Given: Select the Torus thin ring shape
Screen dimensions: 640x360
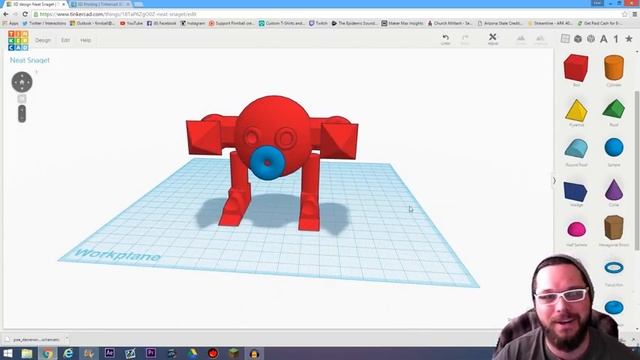Looking at the screenshot, I should coord(614,268).
